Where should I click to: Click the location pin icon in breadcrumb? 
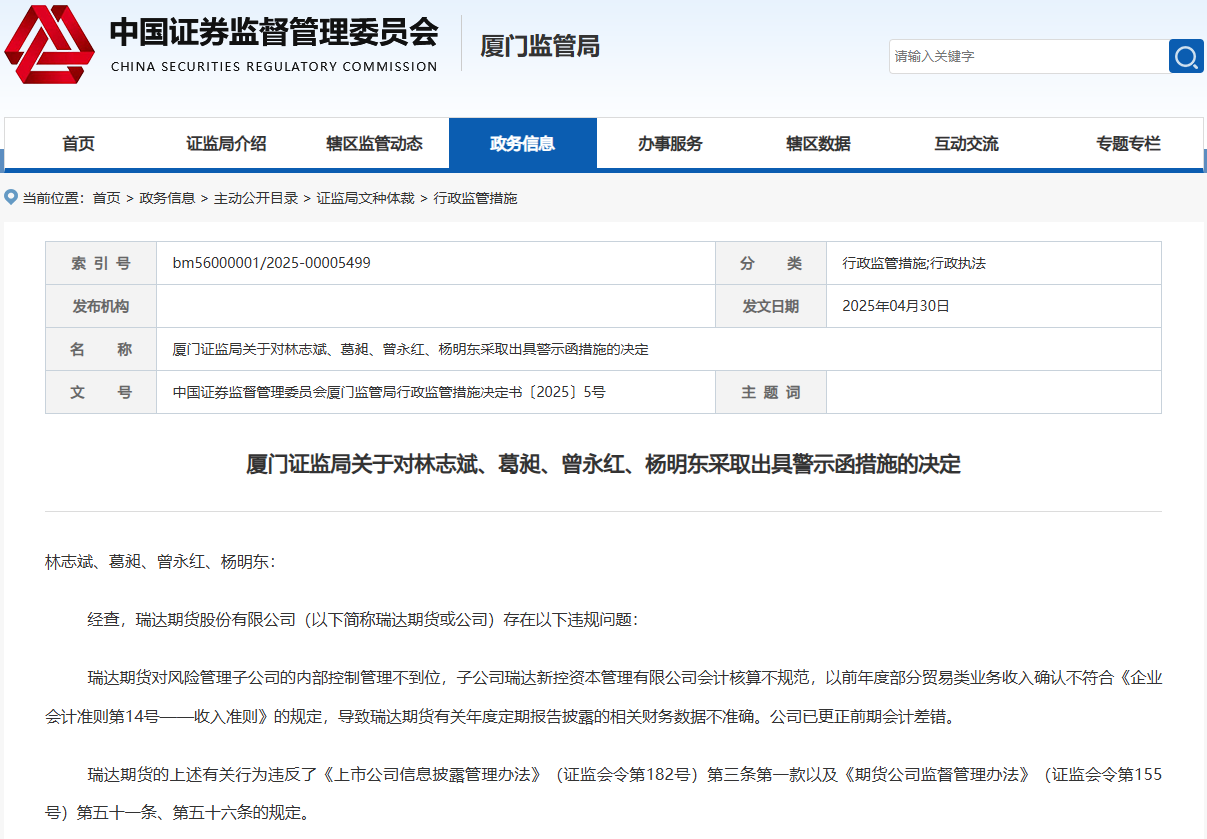tap(11, 198)
